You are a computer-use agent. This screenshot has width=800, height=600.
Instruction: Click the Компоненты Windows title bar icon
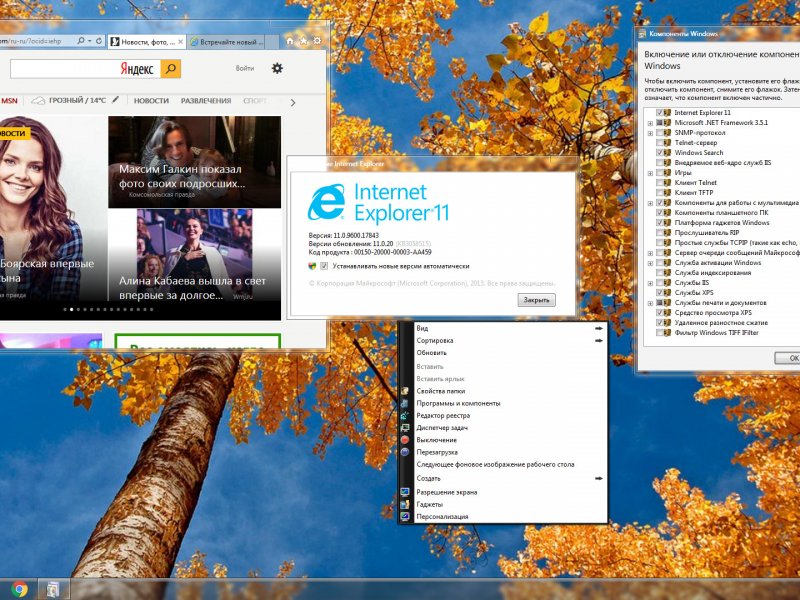coord(642,34)
